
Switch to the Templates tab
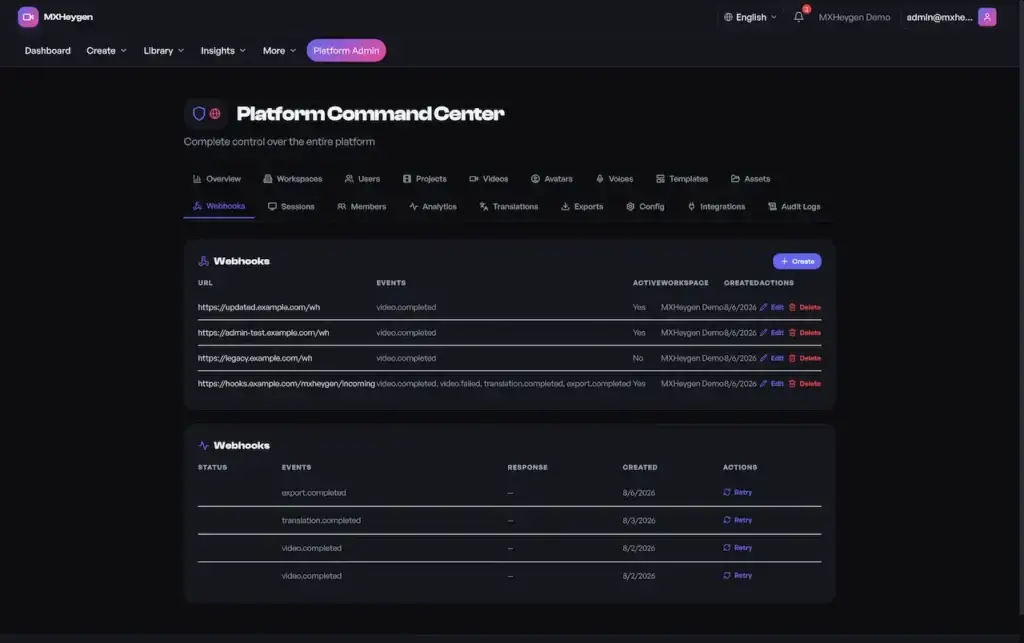point(682,179)
